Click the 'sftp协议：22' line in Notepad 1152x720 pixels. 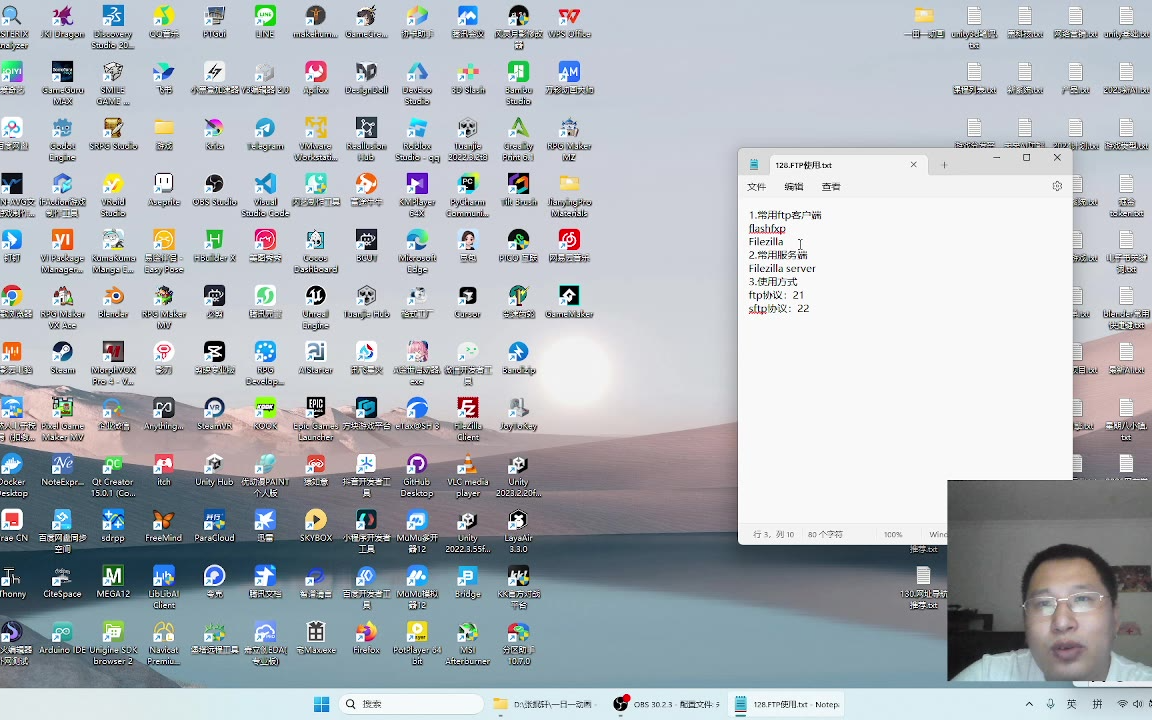click(x=779, y=309)
